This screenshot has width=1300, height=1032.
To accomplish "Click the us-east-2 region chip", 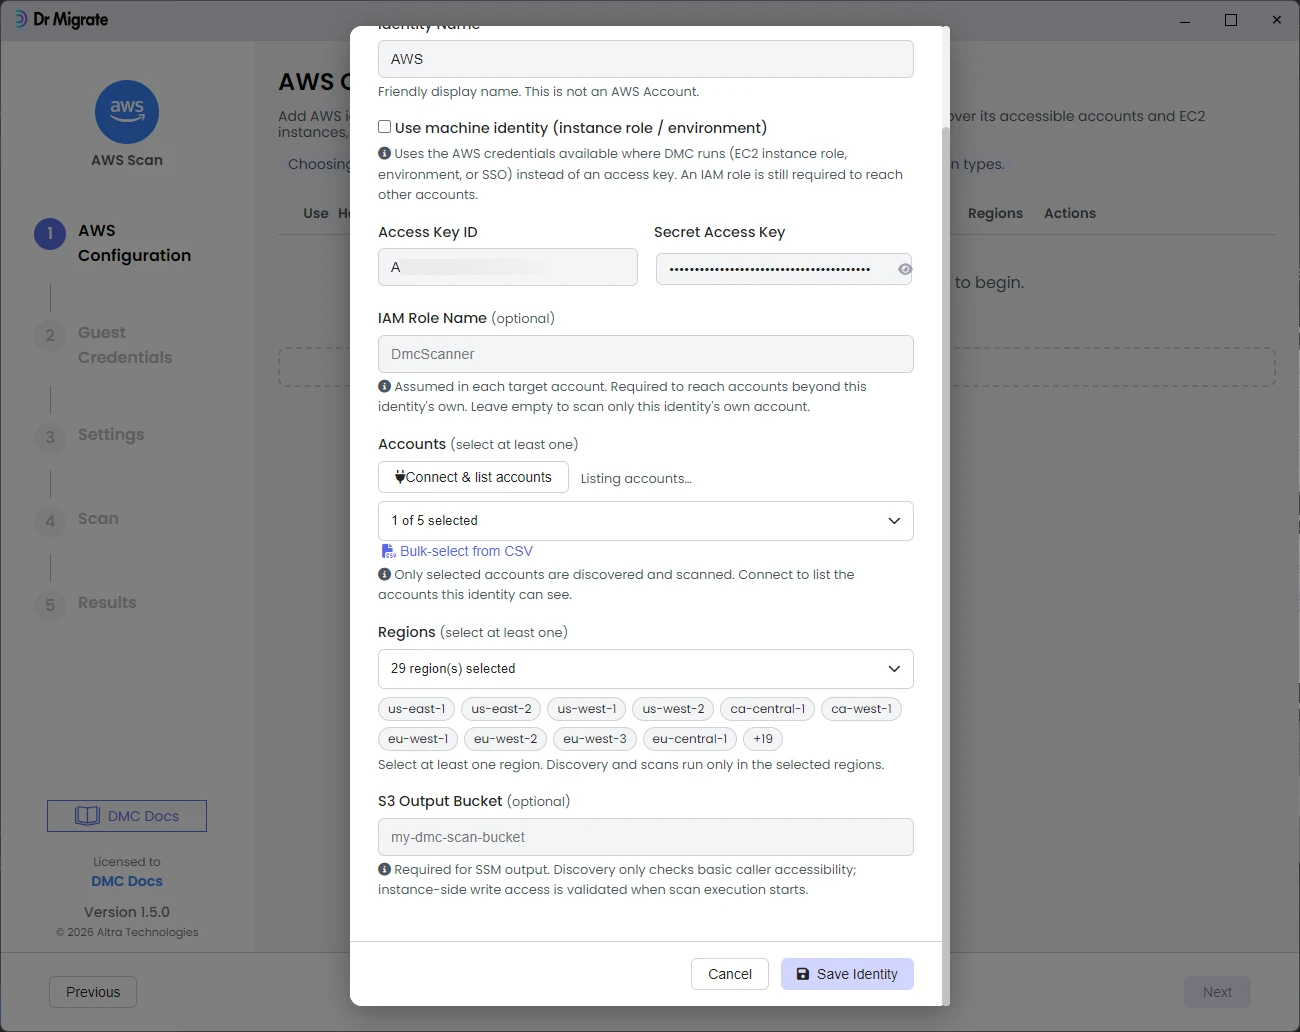I will coord(502,709).
